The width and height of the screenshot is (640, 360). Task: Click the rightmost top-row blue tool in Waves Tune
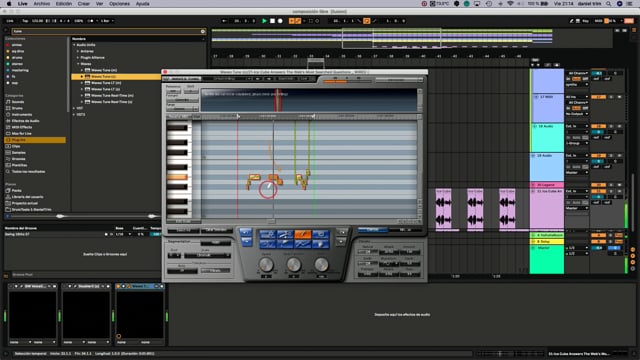(x=320, y=234)
